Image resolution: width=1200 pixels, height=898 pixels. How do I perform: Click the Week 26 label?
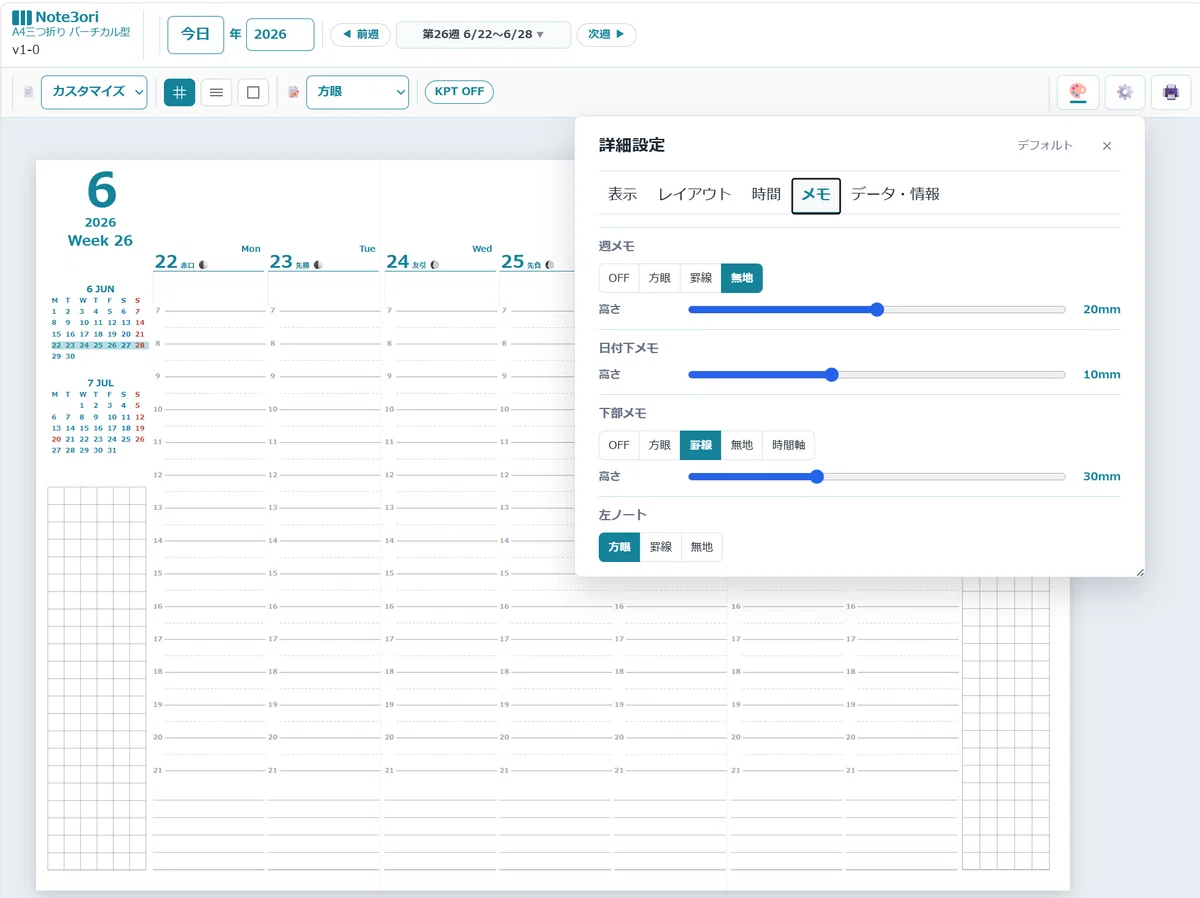tap(100, 241)
